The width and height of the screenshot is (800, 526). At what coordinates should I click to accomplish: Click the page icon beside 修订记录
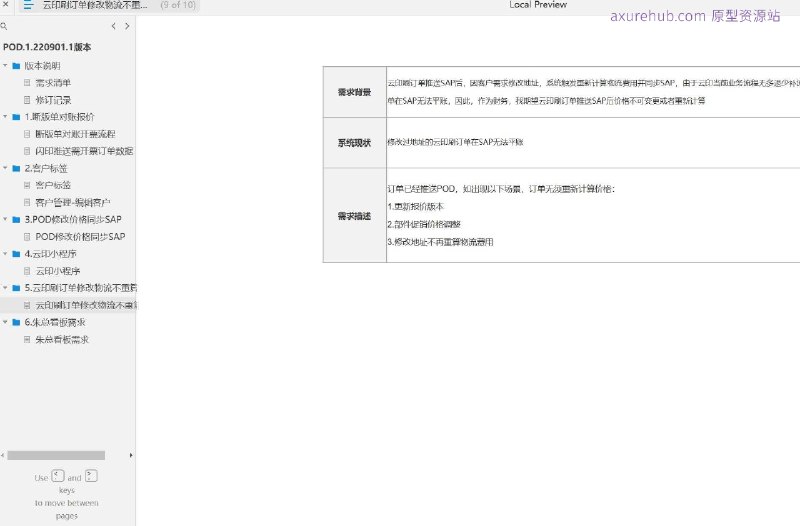tap(27, 100)
